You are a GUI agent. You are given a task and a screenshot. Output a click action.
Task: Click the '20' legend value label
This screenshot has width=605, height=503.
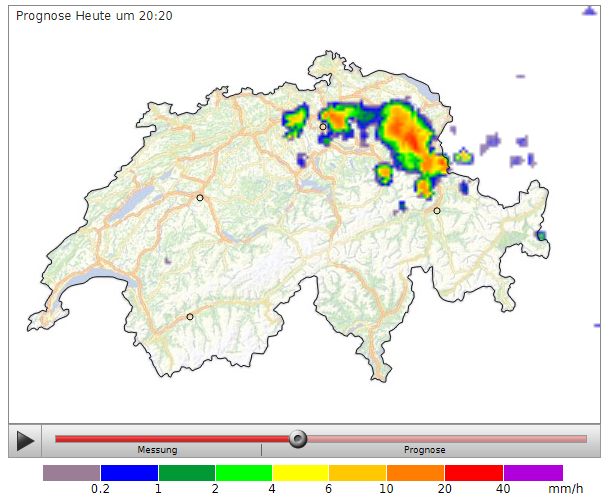pyautogui.click(x=444, y=489)
